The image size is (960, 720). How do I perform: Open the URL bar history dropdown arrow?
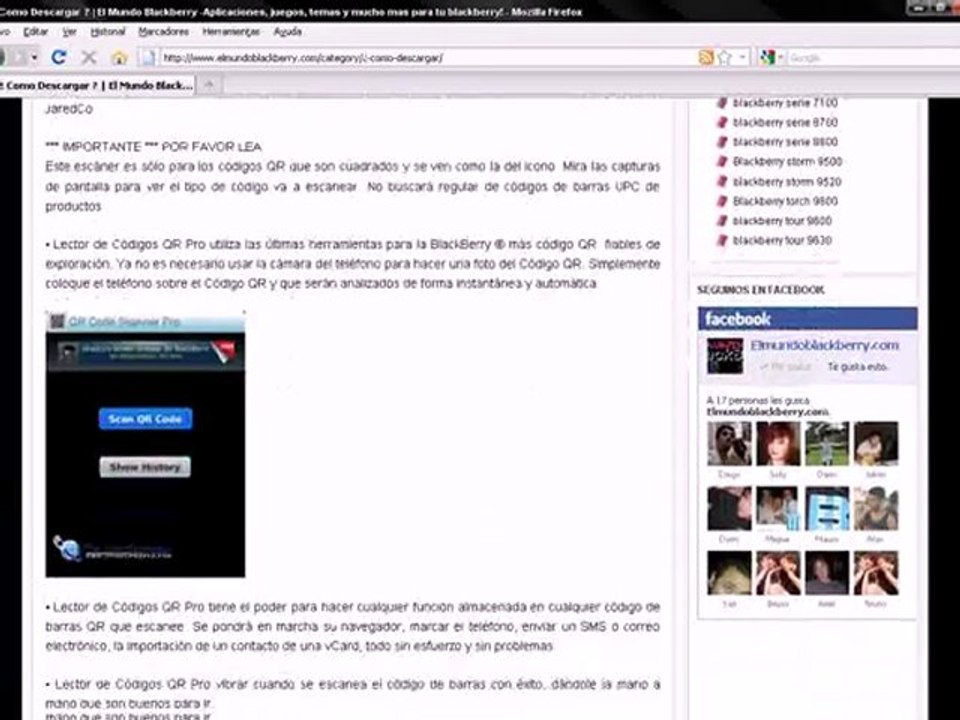tap(742, 58)
